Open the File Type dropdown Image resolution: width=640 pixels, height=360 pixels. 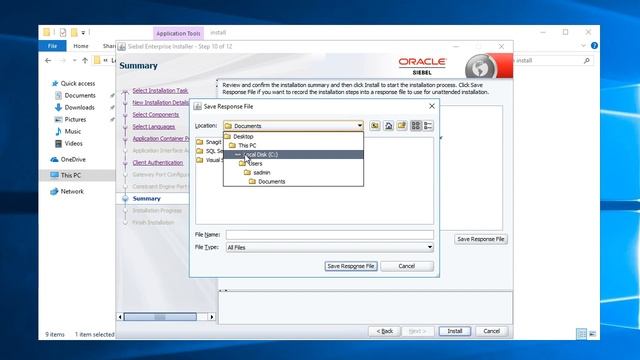pos(330,247)
